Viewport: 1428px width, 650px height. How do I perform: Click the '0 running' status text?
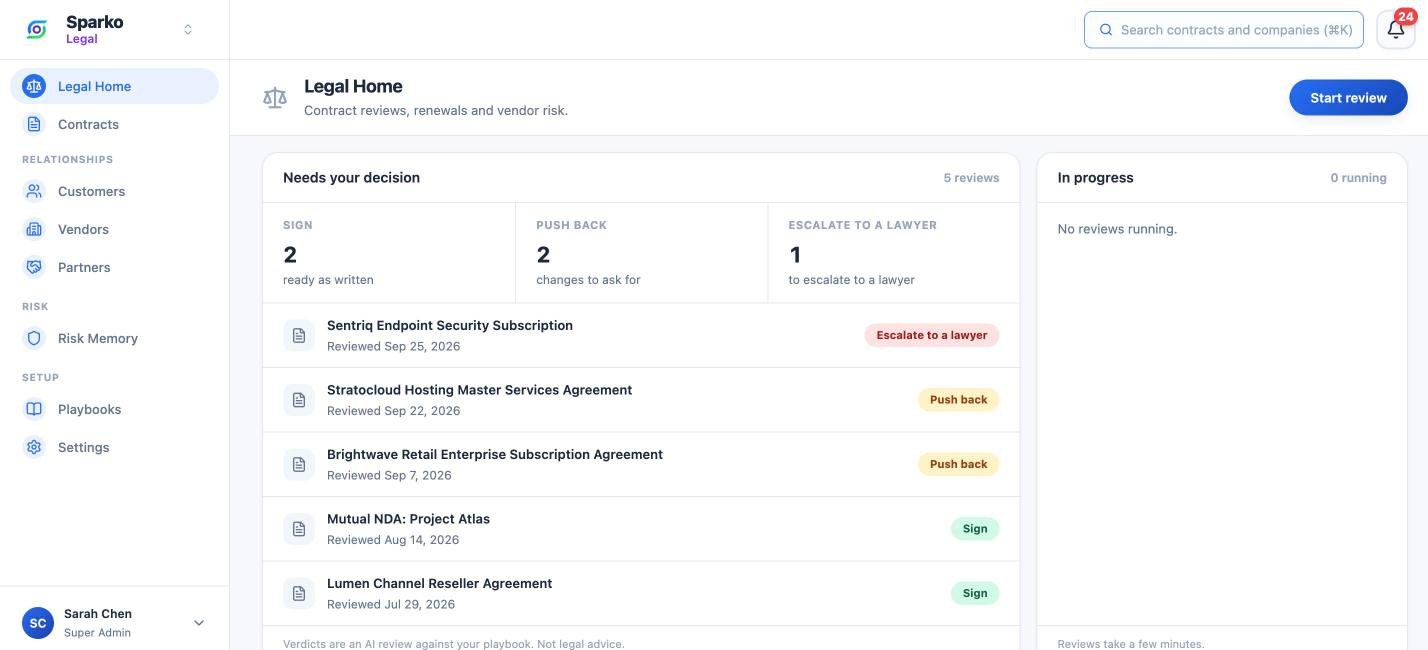coord(1358,178)
